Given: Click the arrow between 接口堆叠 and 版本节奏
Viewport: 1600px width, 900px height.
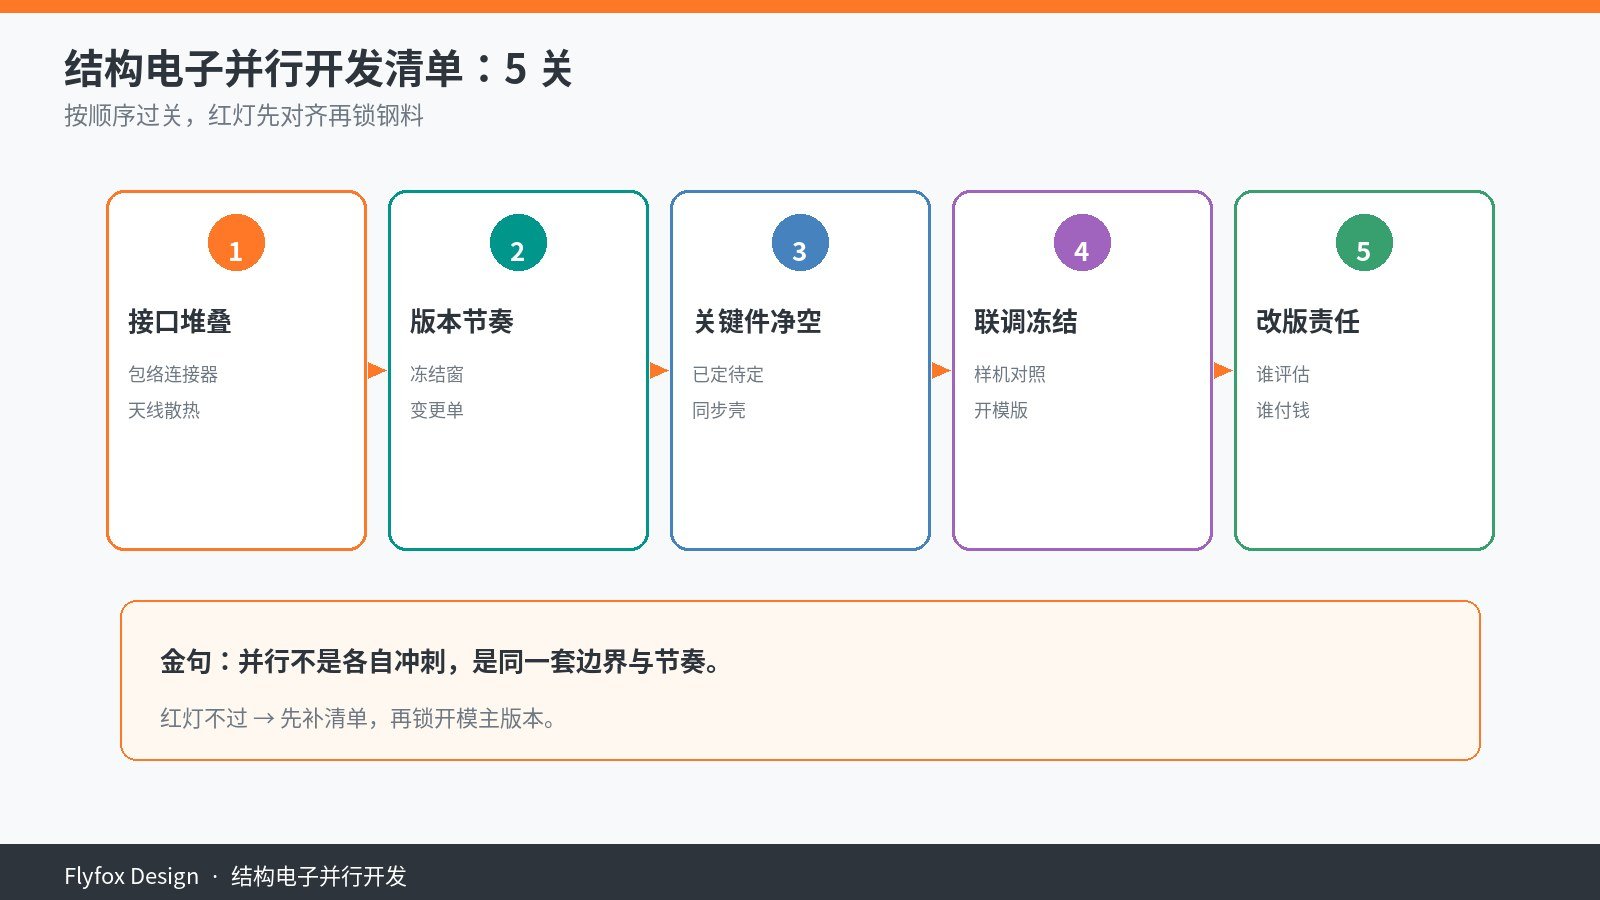Looking at the screenshot, I should pyautogui.click(x=377, y=371).
